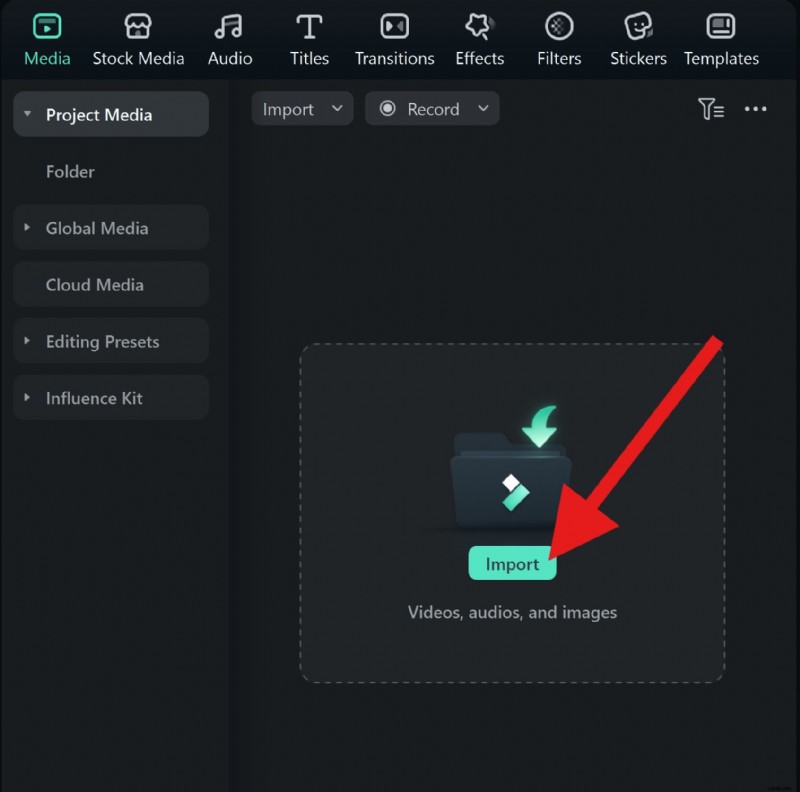Click the Stickers face icon
Image resolution: width=800 pixels, height=792 pixels.
coord(637,26)
